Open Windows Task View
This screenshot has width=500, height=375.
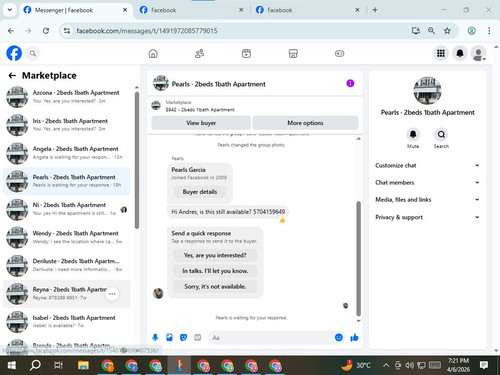[x=59, y=365]
